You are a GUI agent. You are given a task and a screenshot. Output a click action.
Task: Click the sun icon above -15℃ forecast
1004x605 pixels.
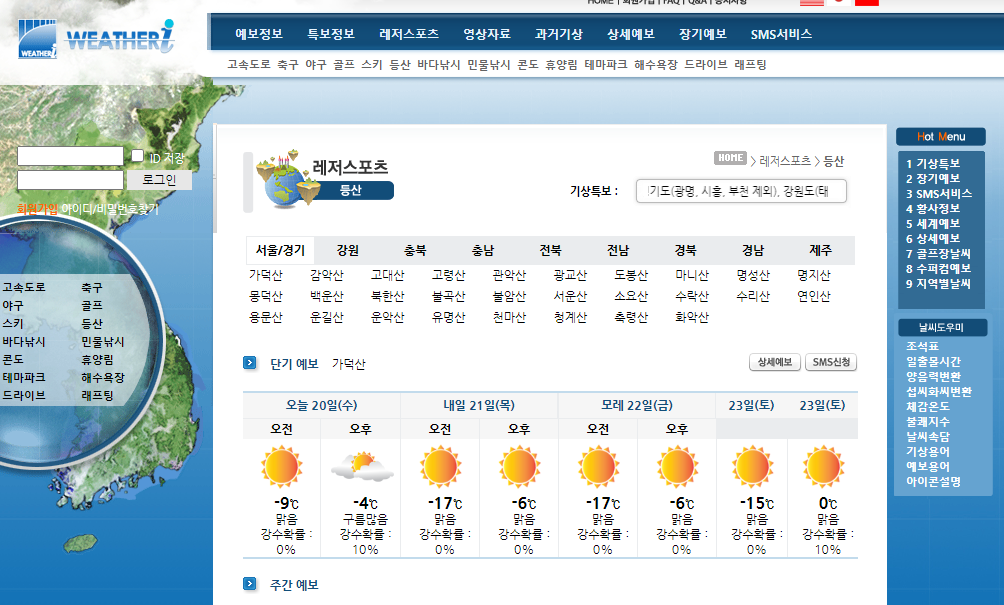pyautogui.click(x=753, y=467)
